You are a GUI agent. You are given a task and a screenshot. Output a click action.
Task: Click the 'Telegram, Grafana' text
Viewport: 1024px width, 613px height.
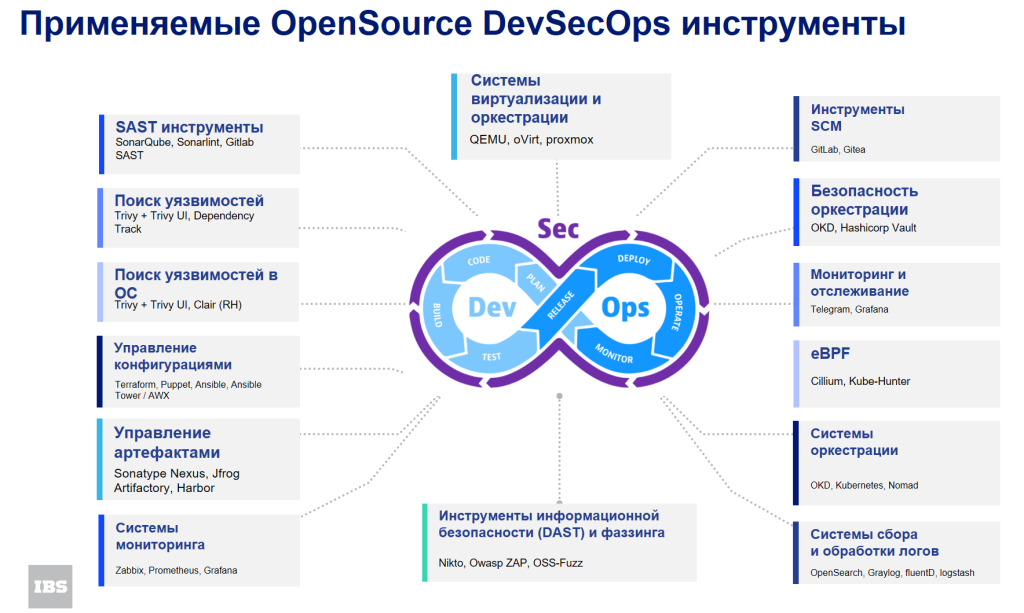pyautogui.click(x=849, y=309)
